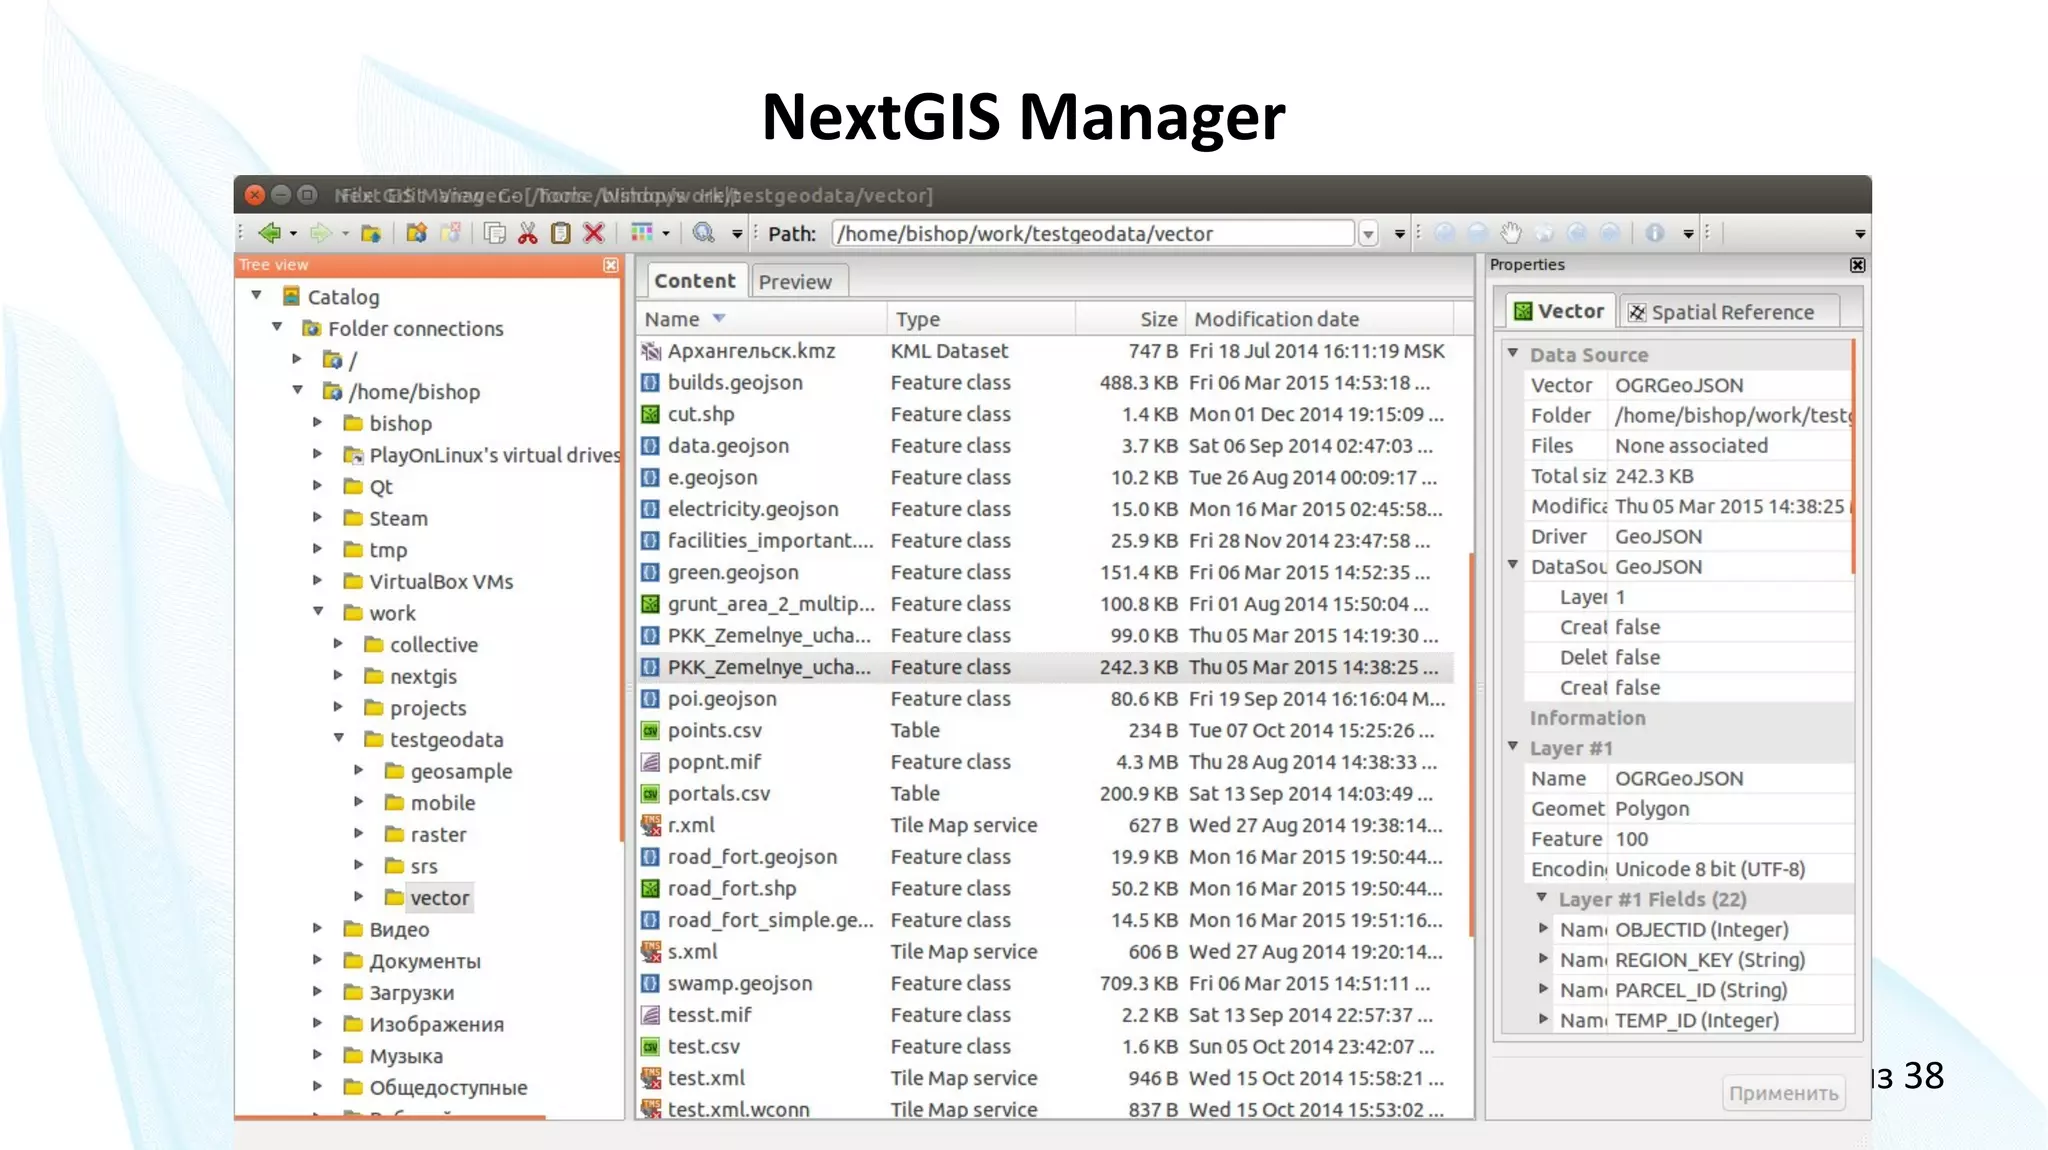Click the Tree view horizontal scrollbar
This screenshot has width=2048, height=1150.
point(390,1117)
